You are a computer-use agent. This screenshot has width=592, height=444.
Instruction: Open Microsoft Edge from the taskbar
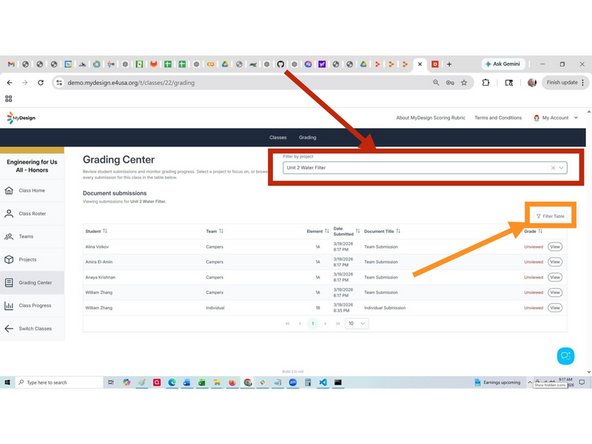click(172, 382)
